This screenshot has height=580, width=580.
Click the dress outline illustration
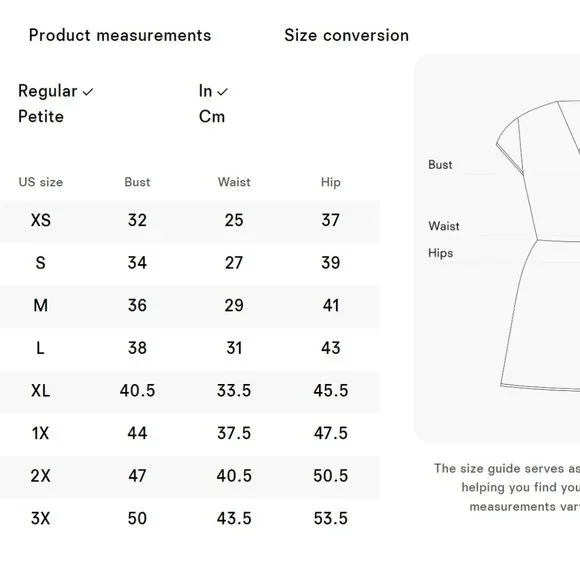[538, 246]
